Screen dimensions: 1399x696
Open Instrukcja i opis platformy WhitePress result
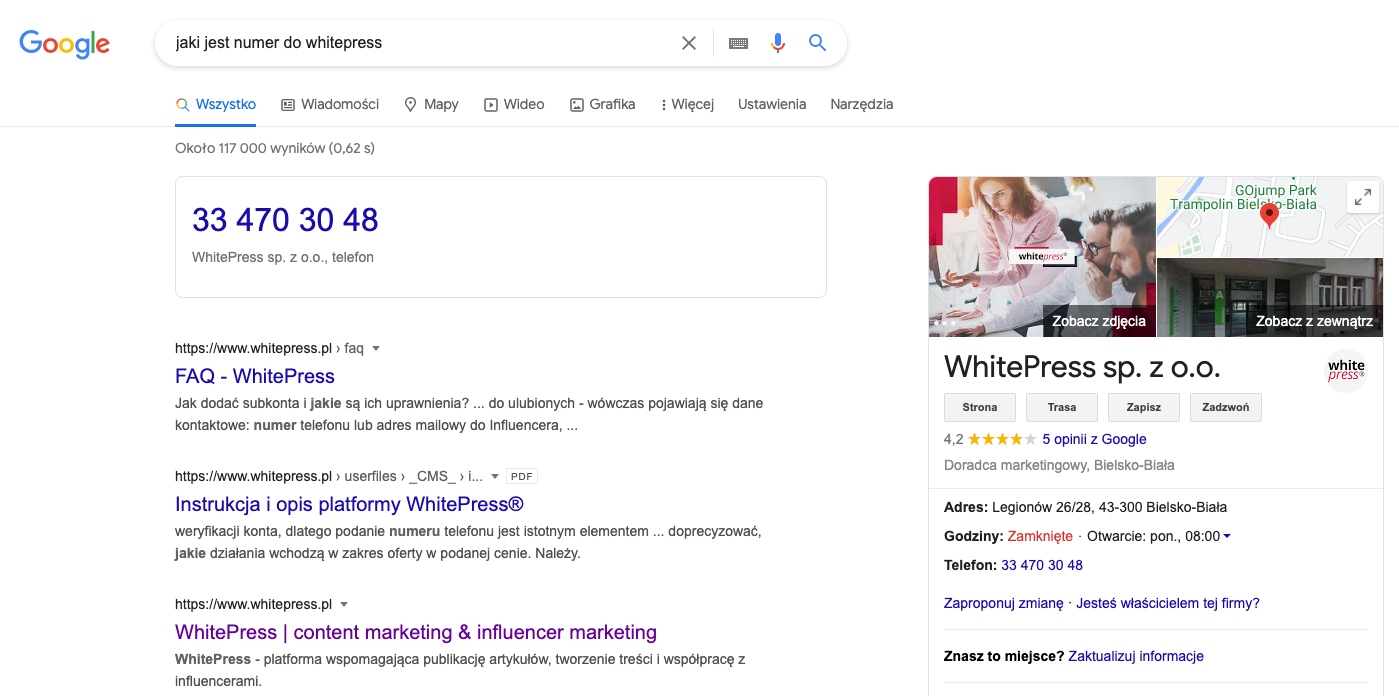click(x=349, y=504)
